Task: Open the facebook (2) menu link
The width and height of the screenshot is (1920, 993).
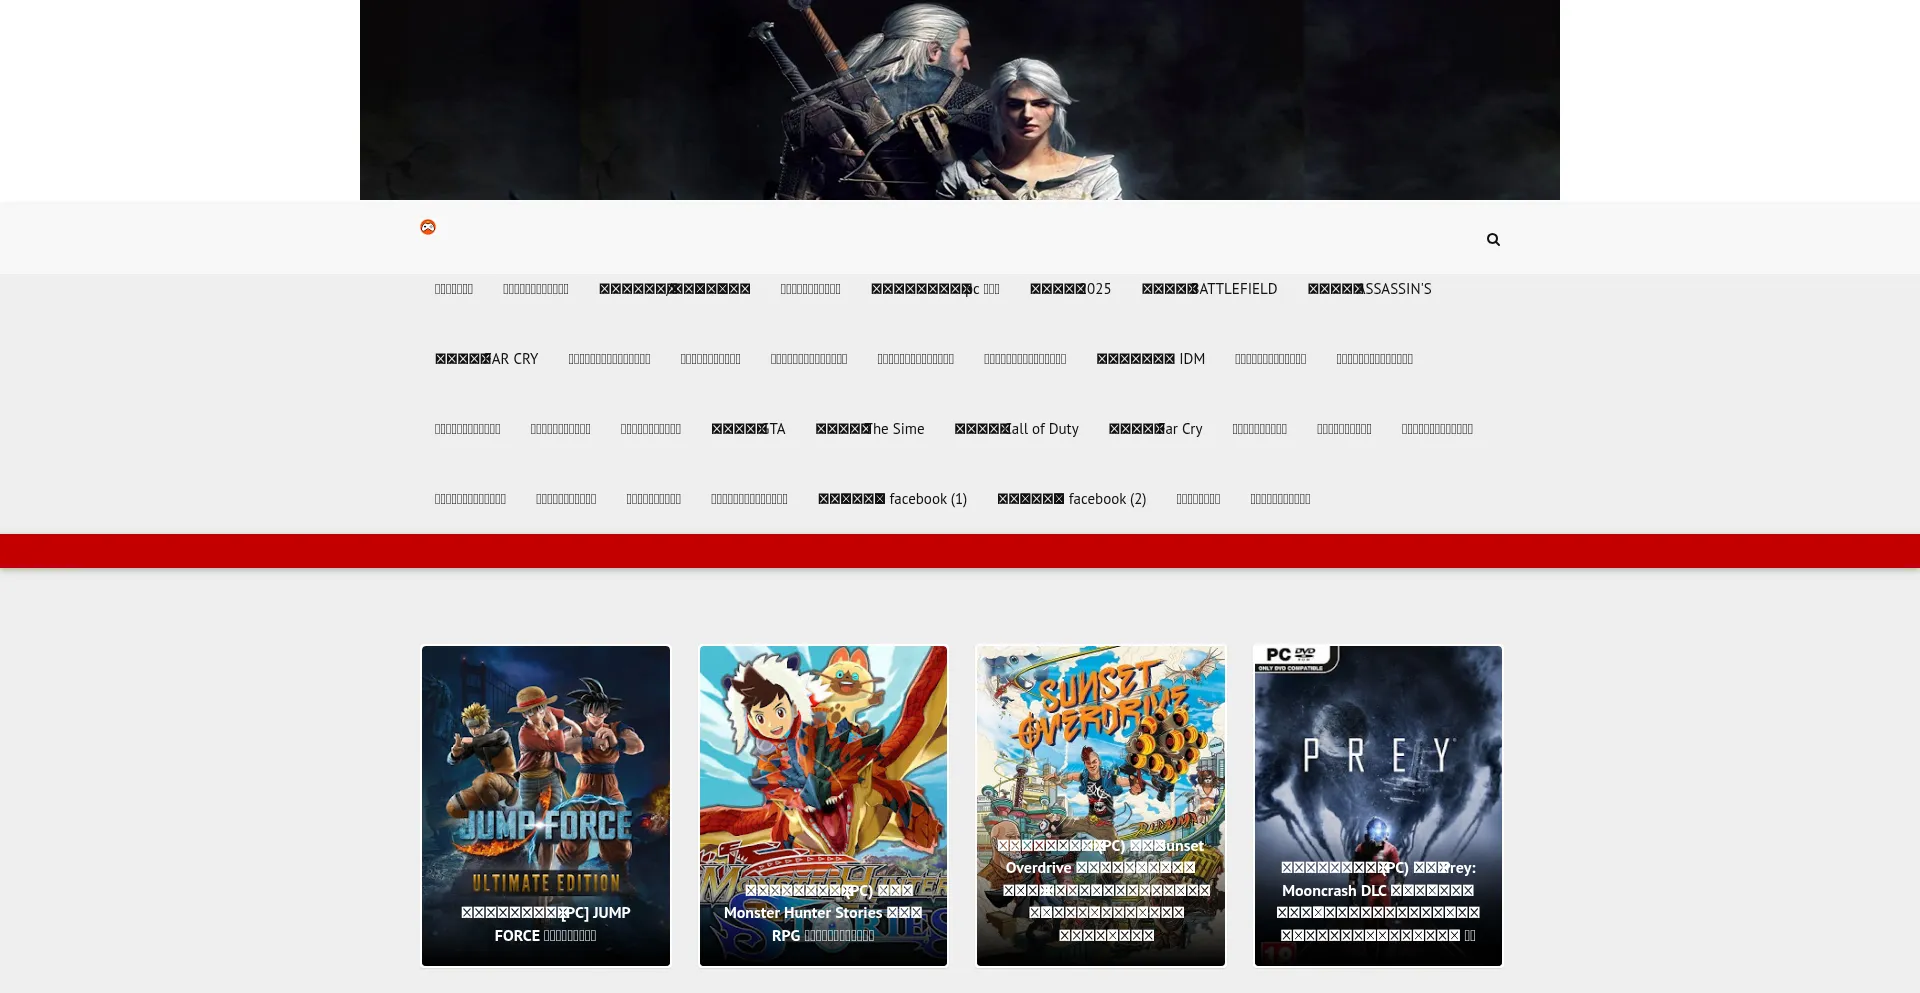Action: pos(1071,499)
